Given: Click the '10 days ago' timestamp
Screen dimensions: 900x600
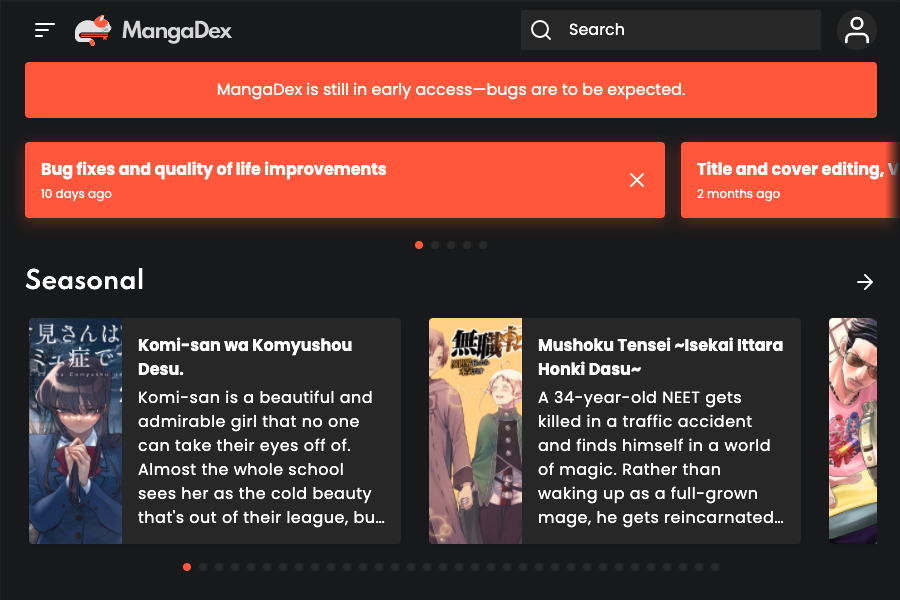Looking at the screenshot, I should point(76,194).
